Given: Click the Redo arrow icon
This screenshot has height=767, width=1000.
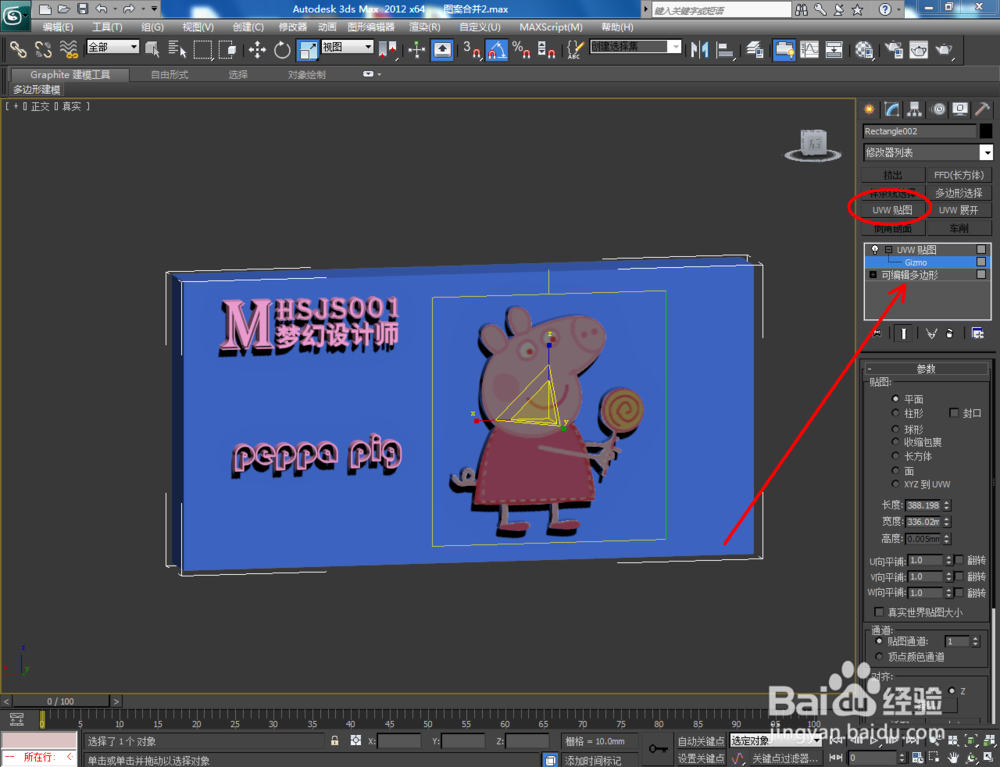Looking at the screenshot, I should pos(129,9).
